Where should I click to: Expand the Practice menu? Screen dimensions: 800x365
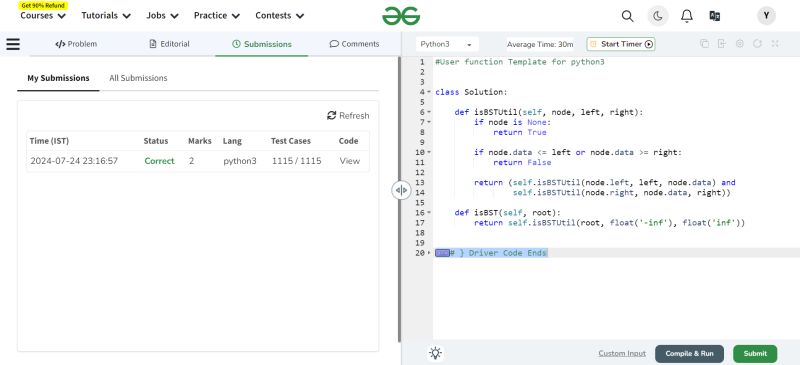click(x=217, y=16)
